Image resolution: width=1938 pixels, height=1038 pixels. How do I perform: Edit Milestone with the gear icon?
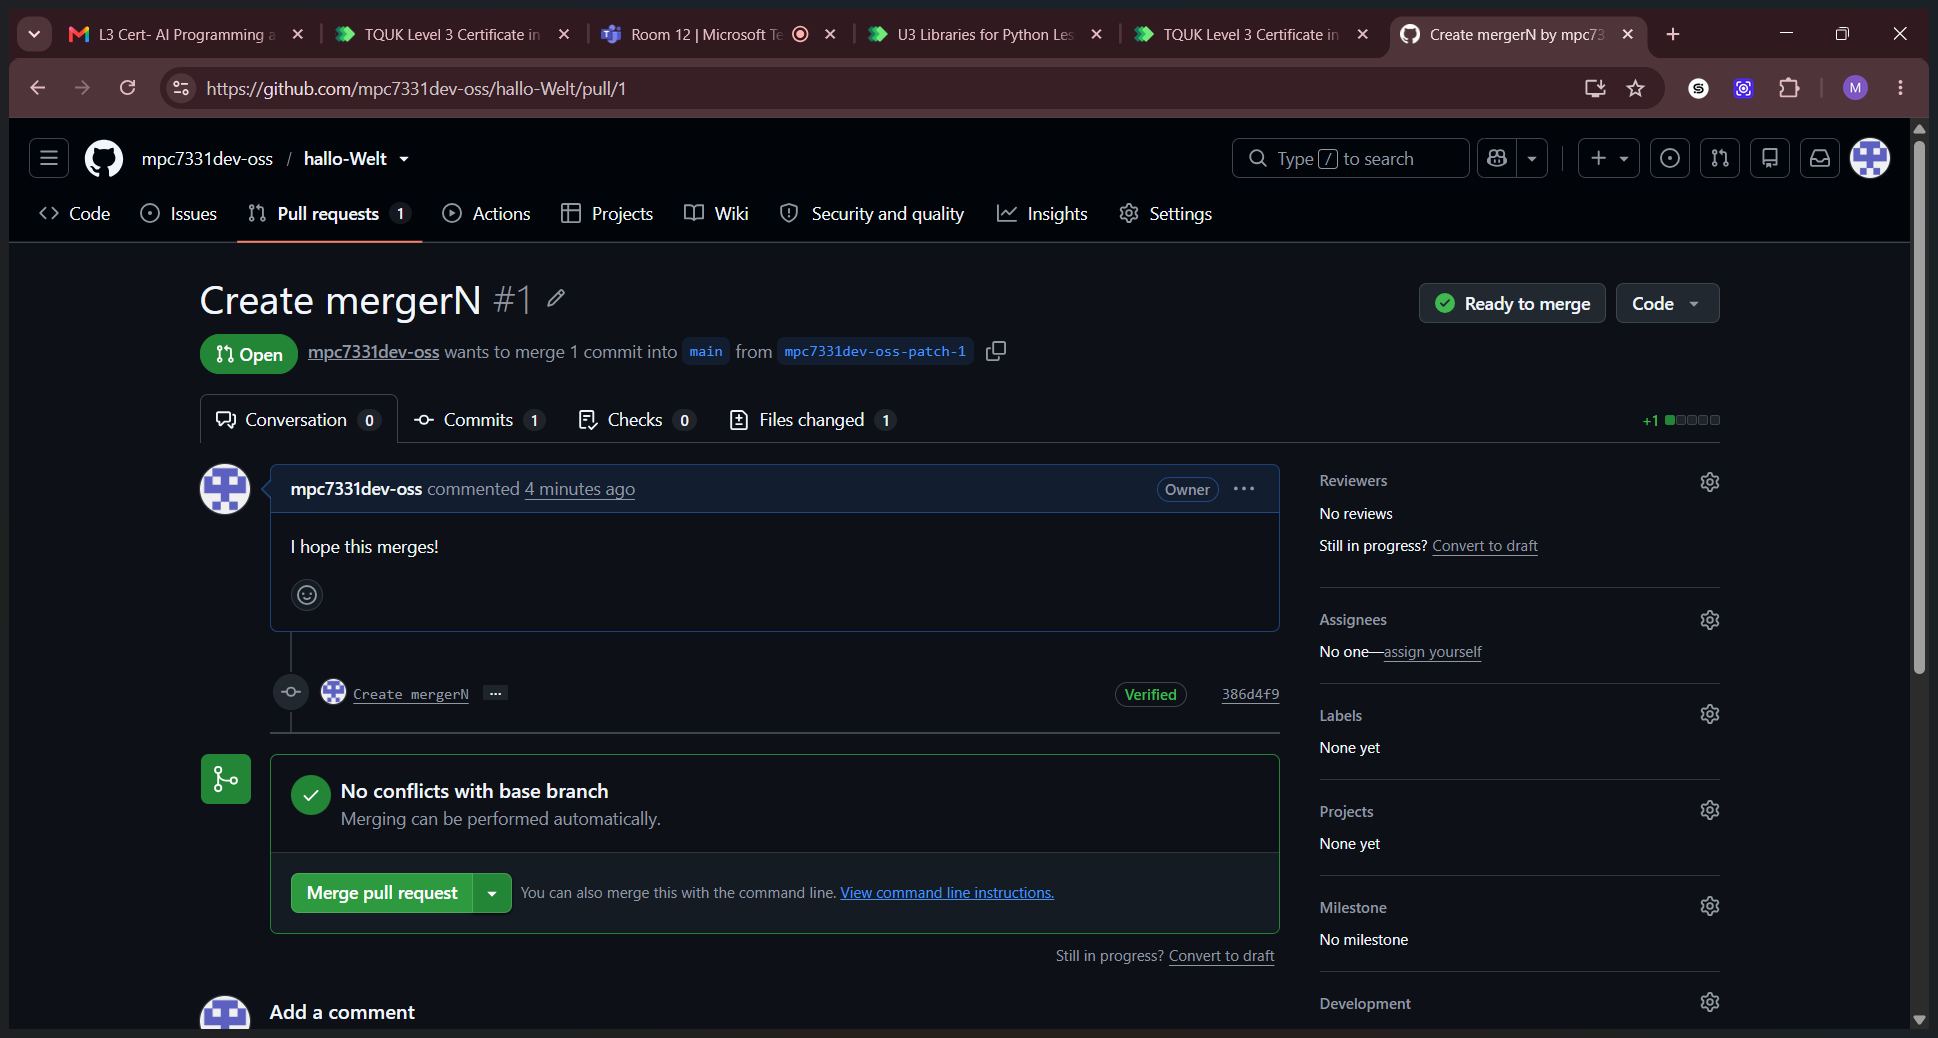(1710, 906)
